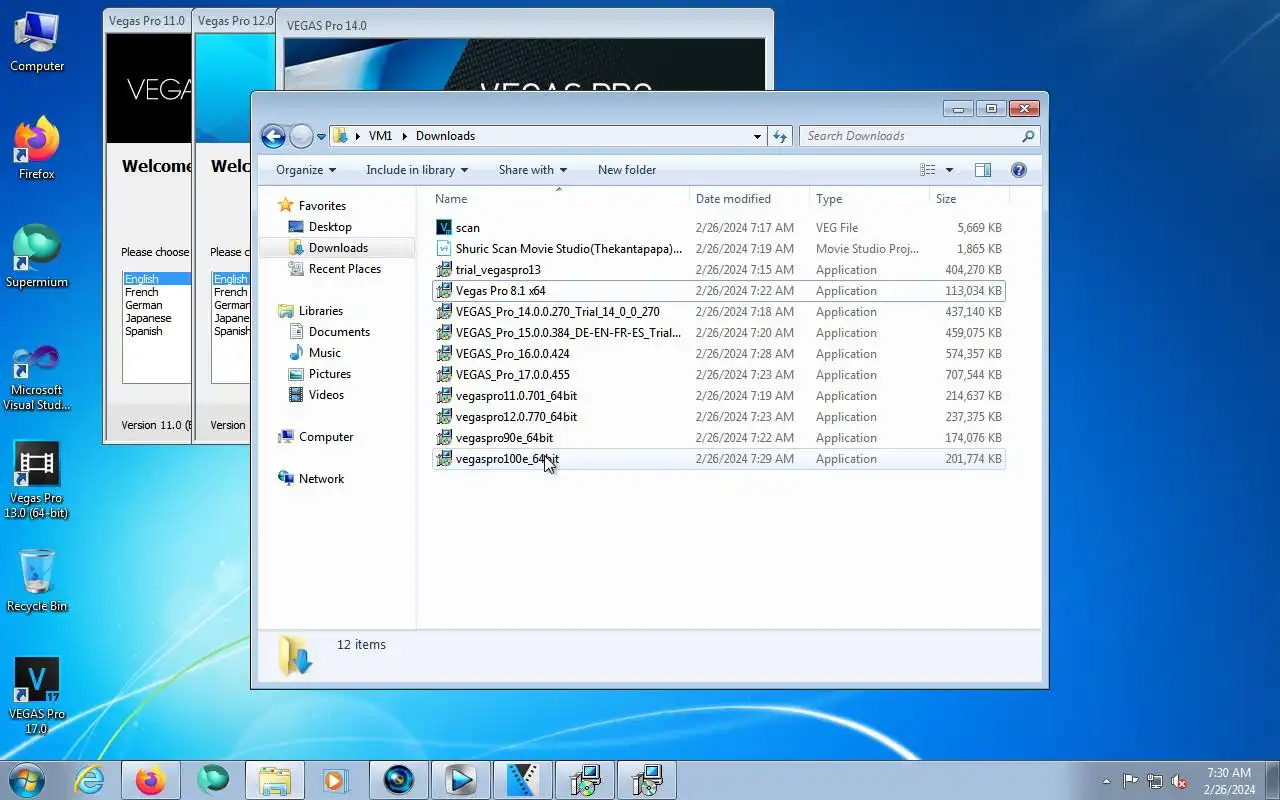Image resolution: width=1280 pixels, height=800 pixels.
Task: Sort files by the Size column
Action: click(970, 199)
